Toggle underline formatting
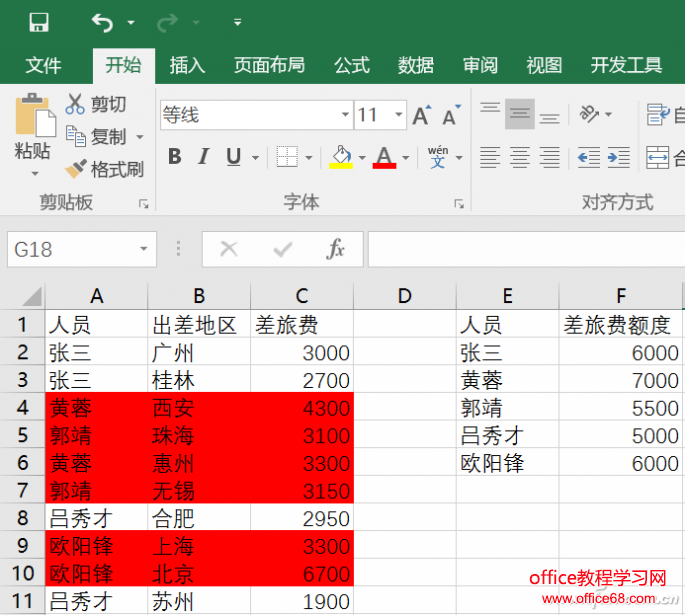Viewport: 685px width, 615px height. coord(234,156)
